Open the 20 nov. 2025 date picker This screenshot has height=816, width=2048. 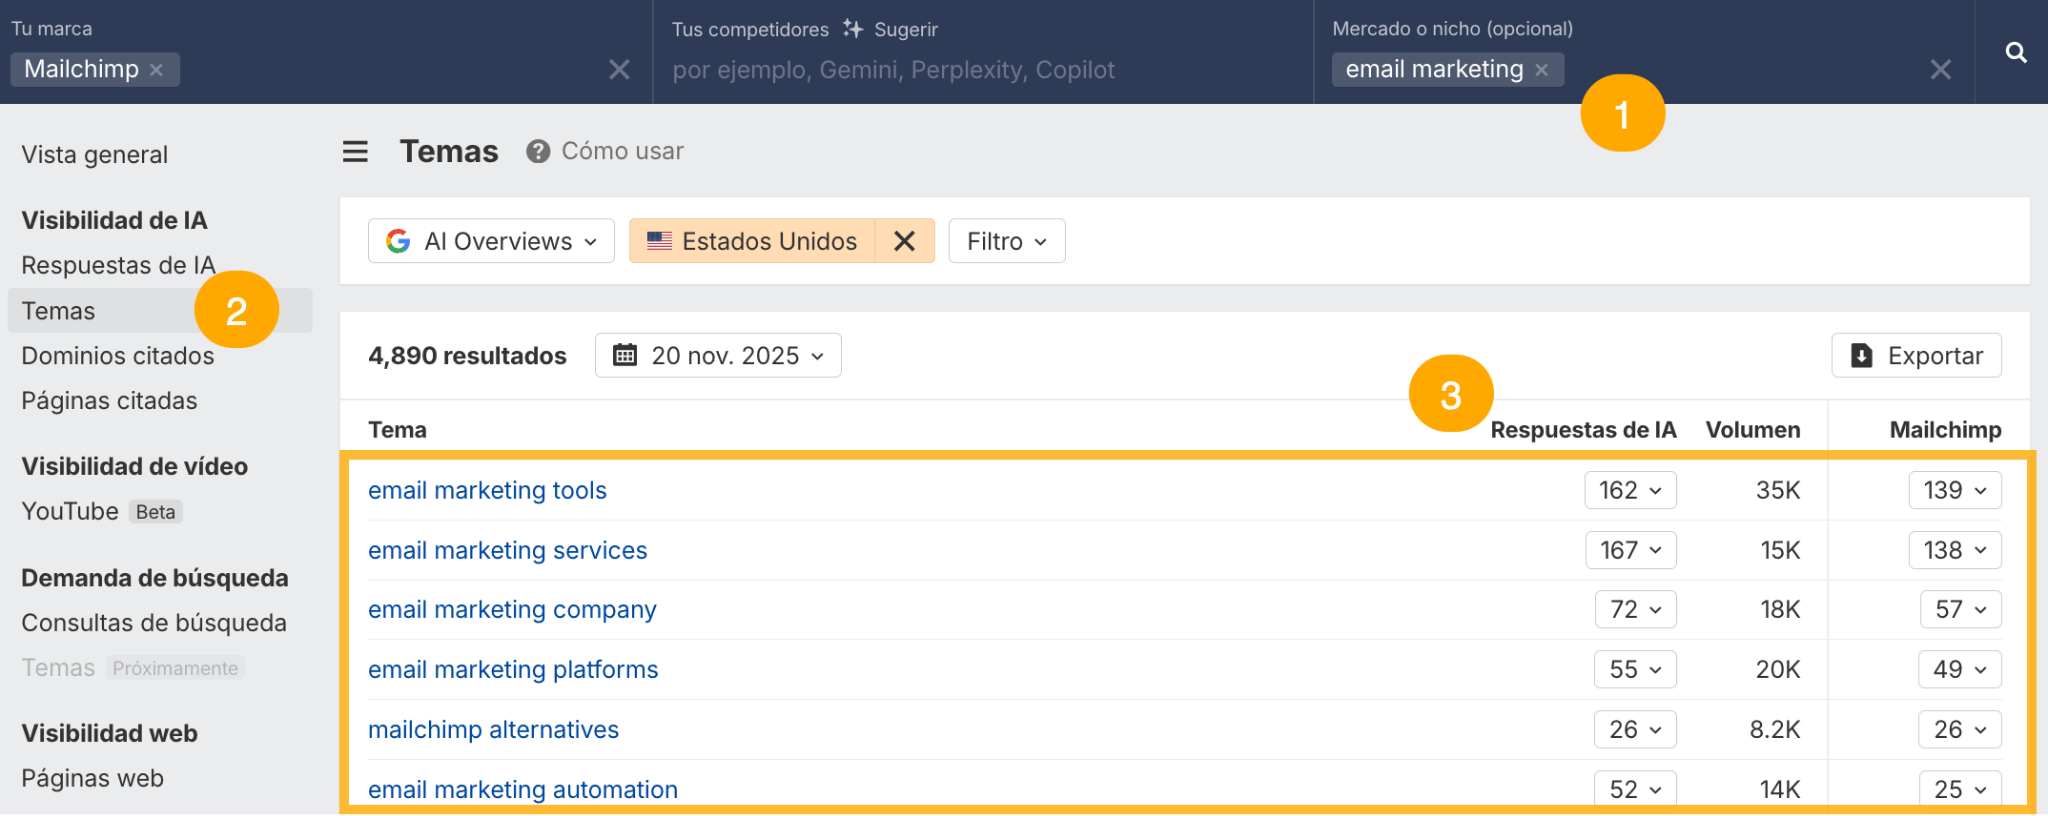718,356
